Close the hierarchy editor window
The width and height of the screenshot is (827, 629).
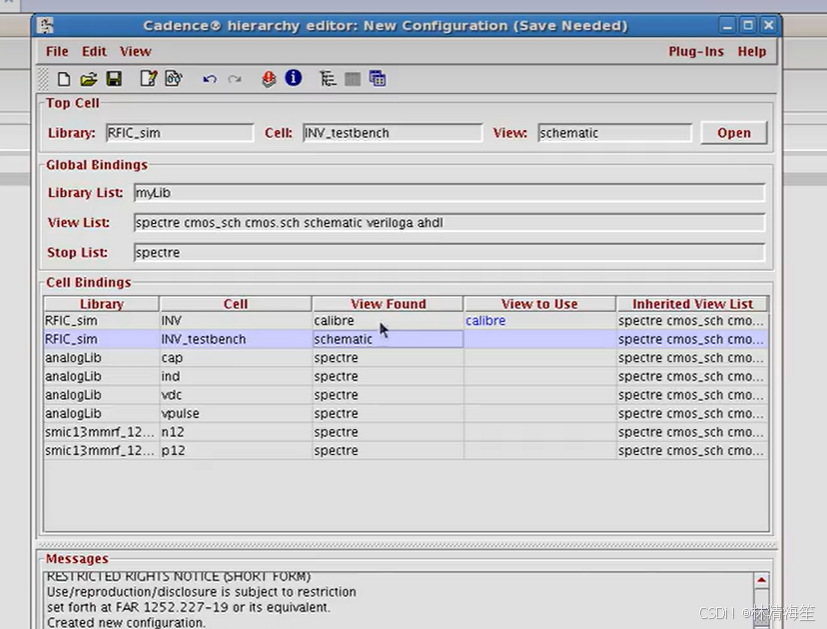point(768,25)
